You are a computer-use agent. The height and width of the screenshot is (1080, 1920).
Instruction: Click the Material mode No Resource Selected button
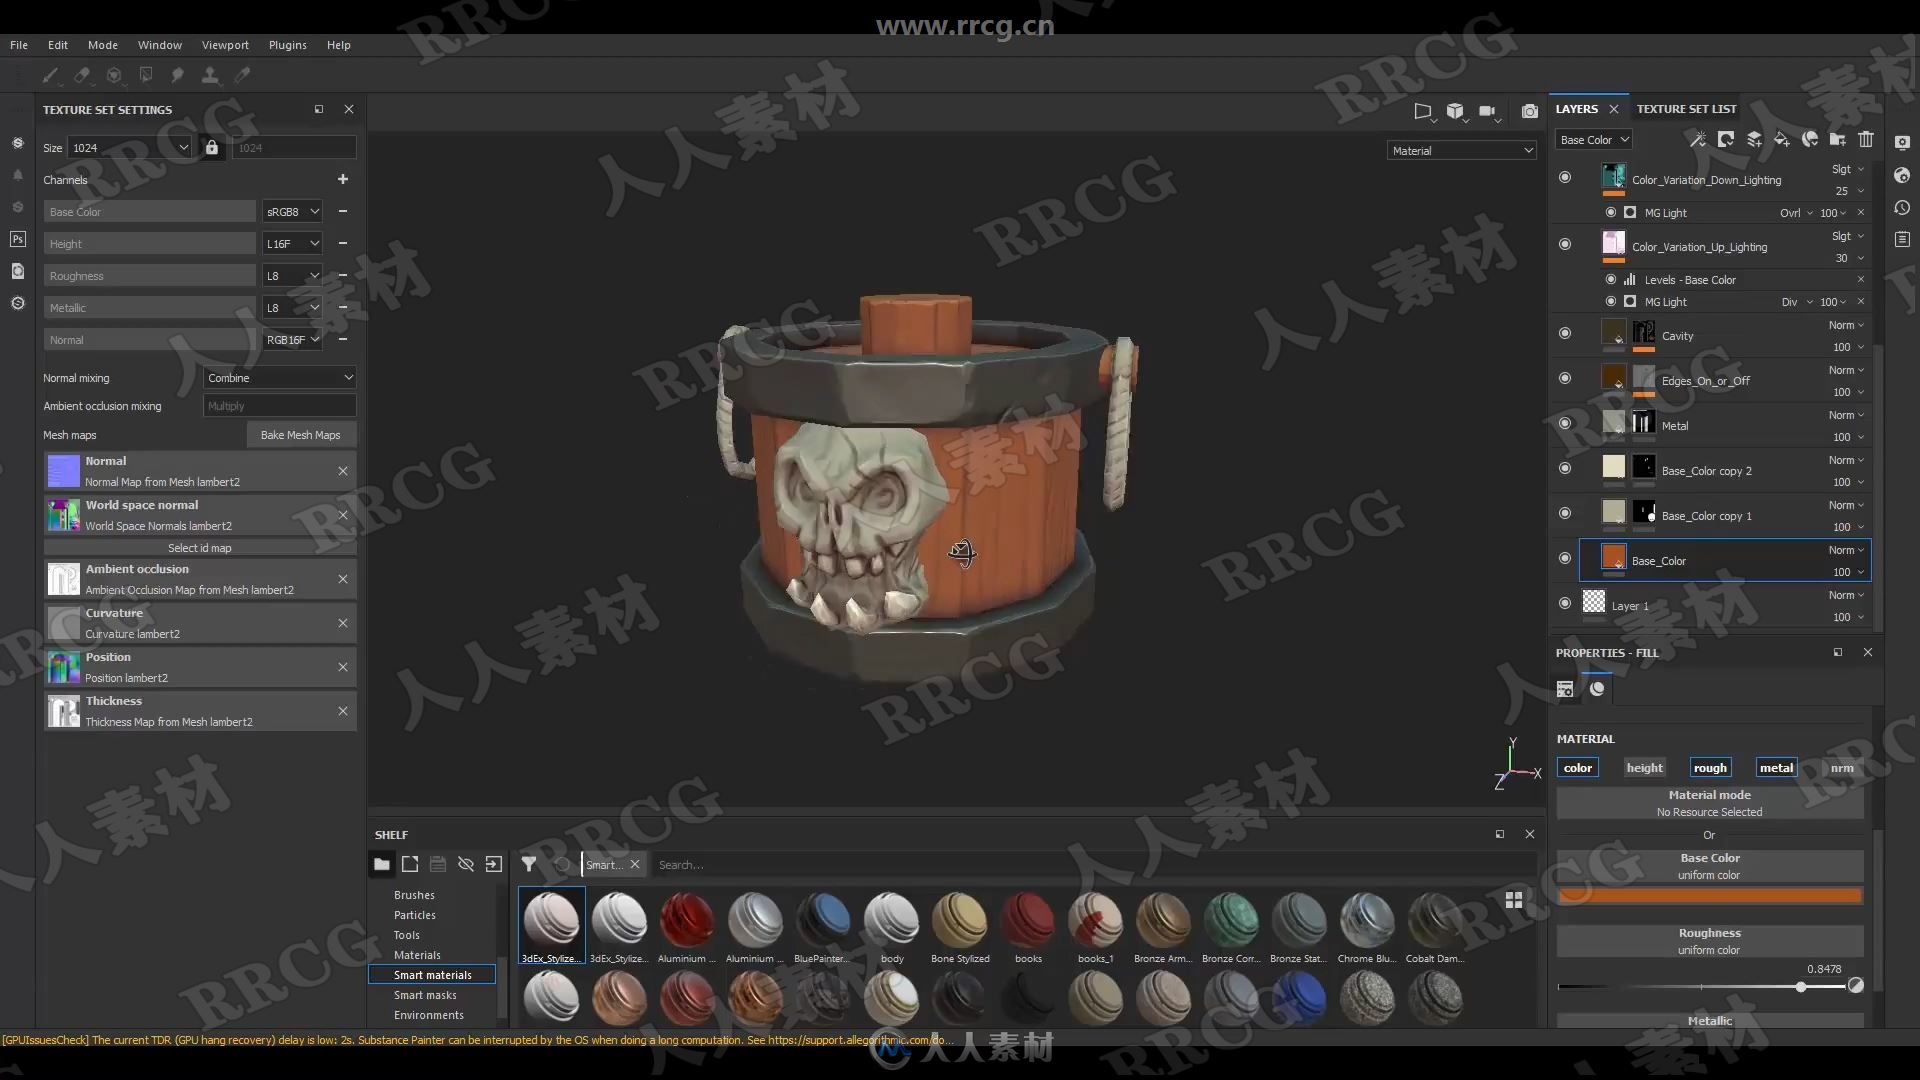point(1709,803)
